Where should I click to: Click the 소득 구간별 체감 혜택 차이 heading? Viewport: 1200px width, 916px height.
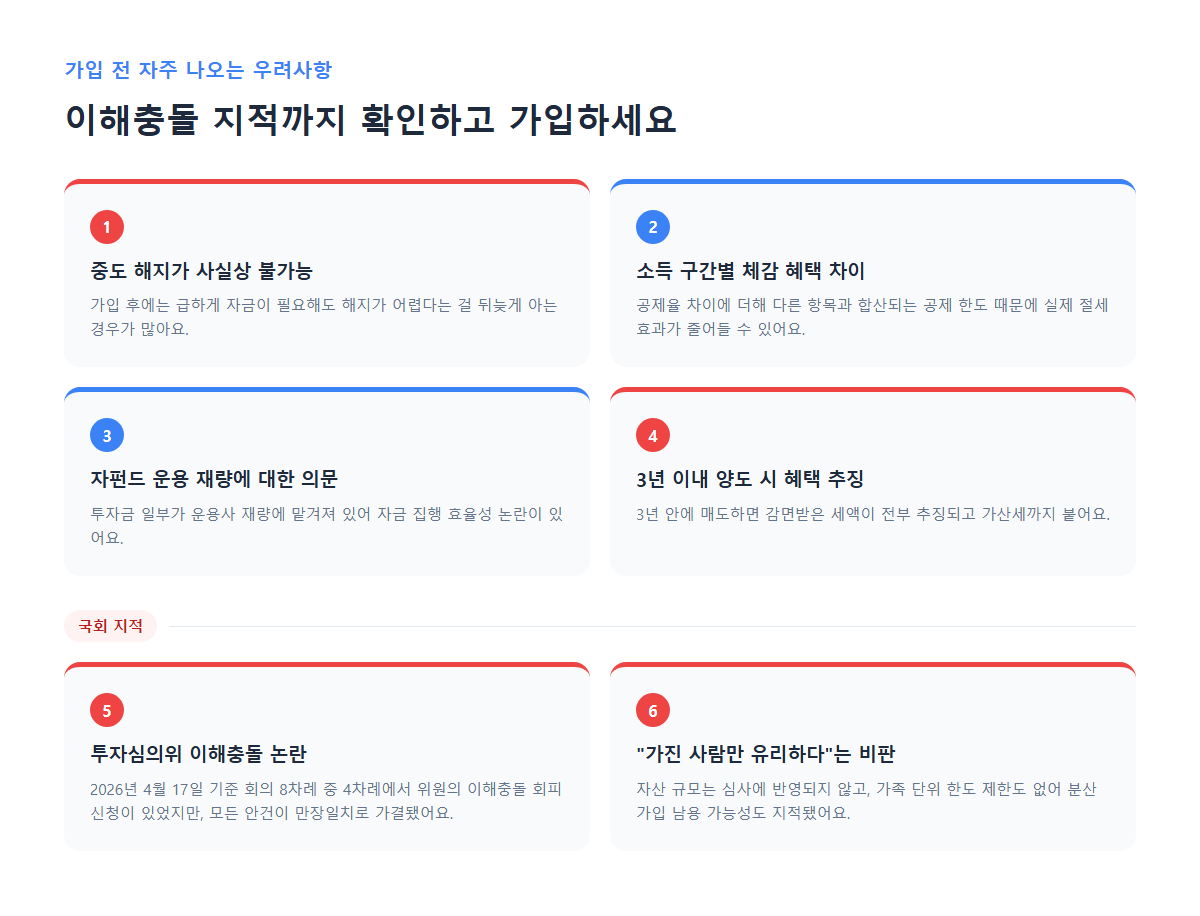[750, 271]
